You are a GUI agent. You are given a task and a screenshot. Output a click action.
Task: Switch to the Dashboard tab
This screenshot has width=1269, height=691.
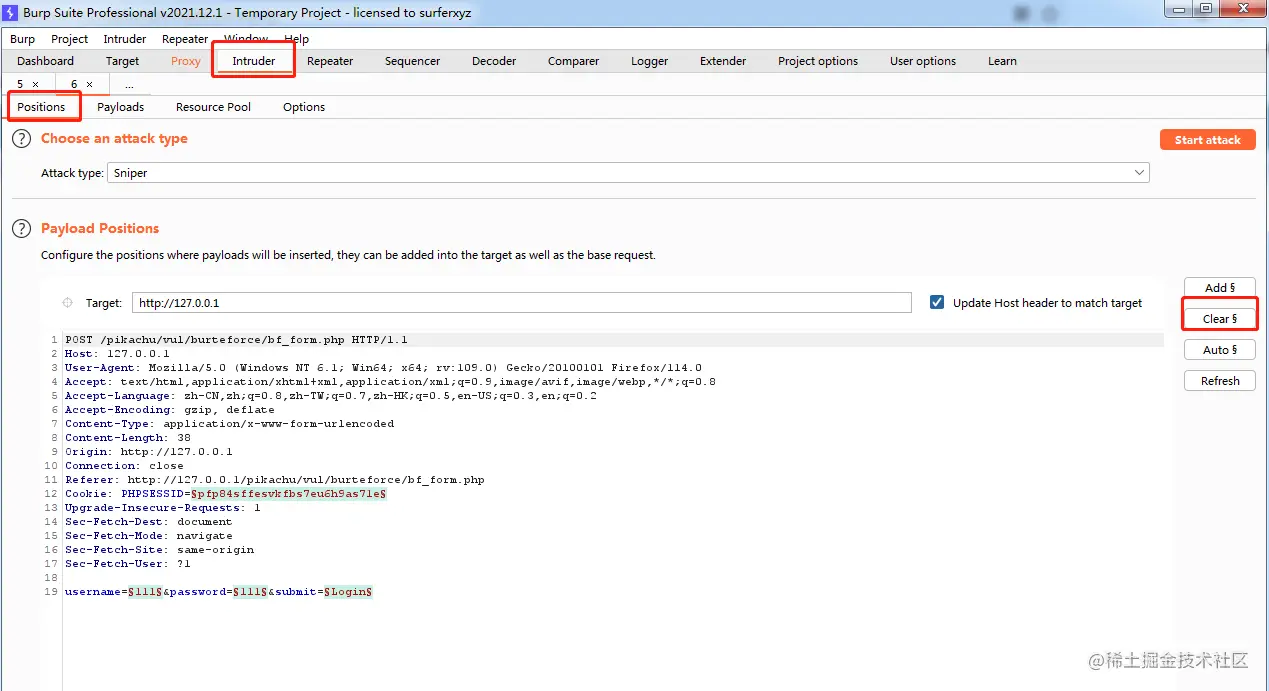(45, 61)
